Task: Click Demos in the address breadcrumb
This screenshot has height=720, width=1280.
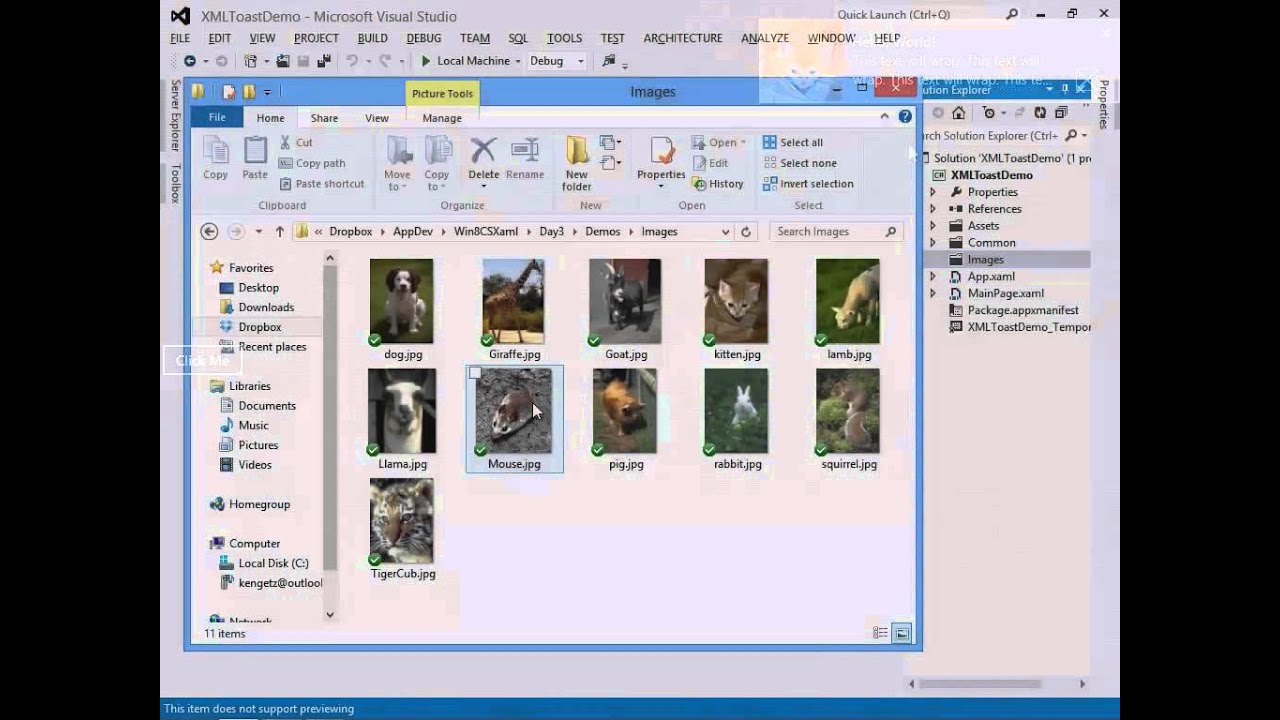Action: (603, 231)
